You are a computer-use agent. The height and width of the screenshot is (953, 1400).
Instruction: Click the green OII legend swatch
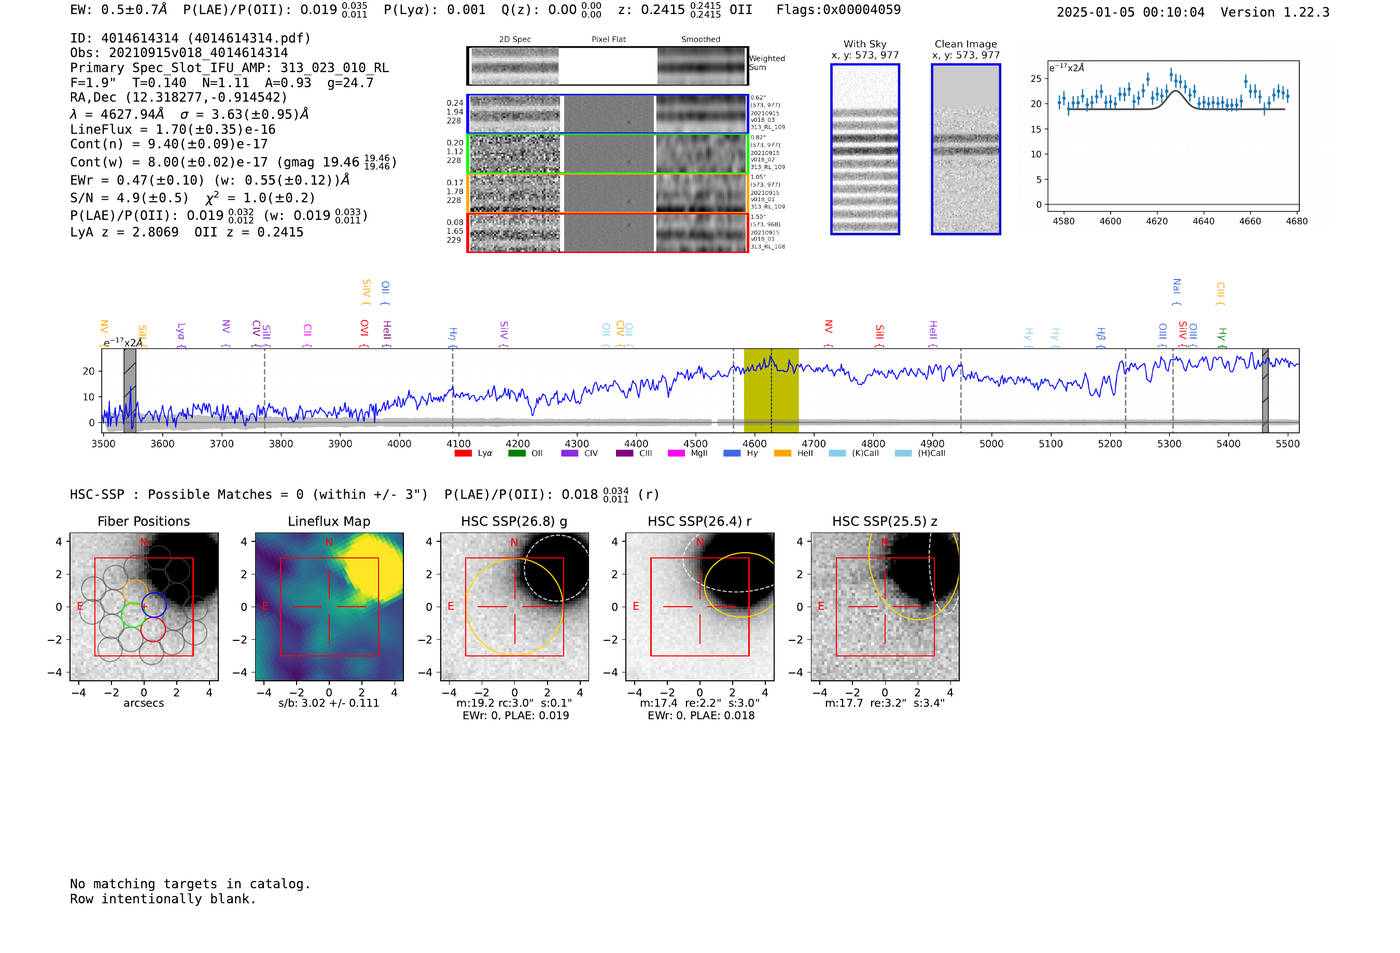point(516,454)
